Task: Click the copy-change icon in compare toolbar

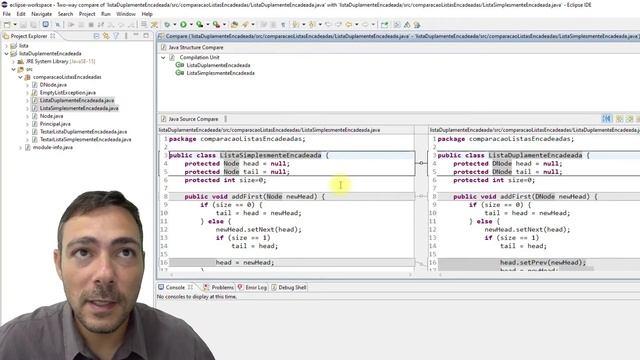Action: tap(619, 119)
